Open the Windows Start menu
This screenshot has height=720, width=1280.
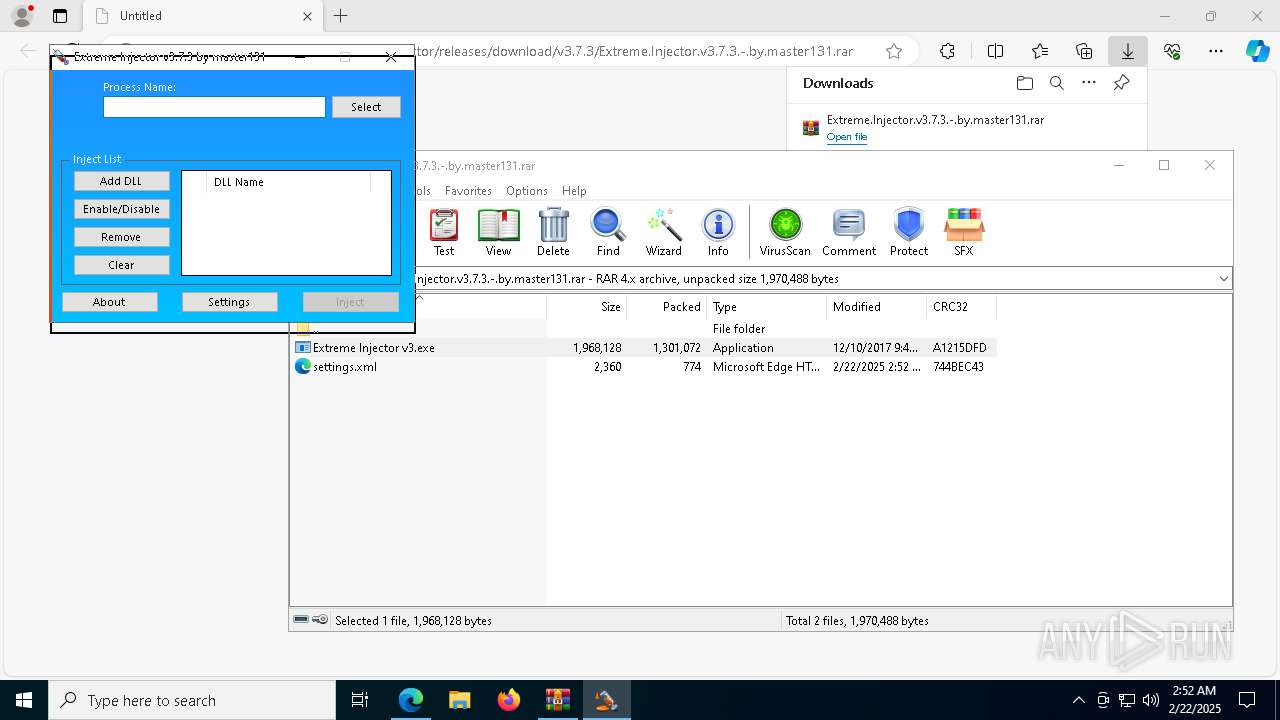coord(24,700)
